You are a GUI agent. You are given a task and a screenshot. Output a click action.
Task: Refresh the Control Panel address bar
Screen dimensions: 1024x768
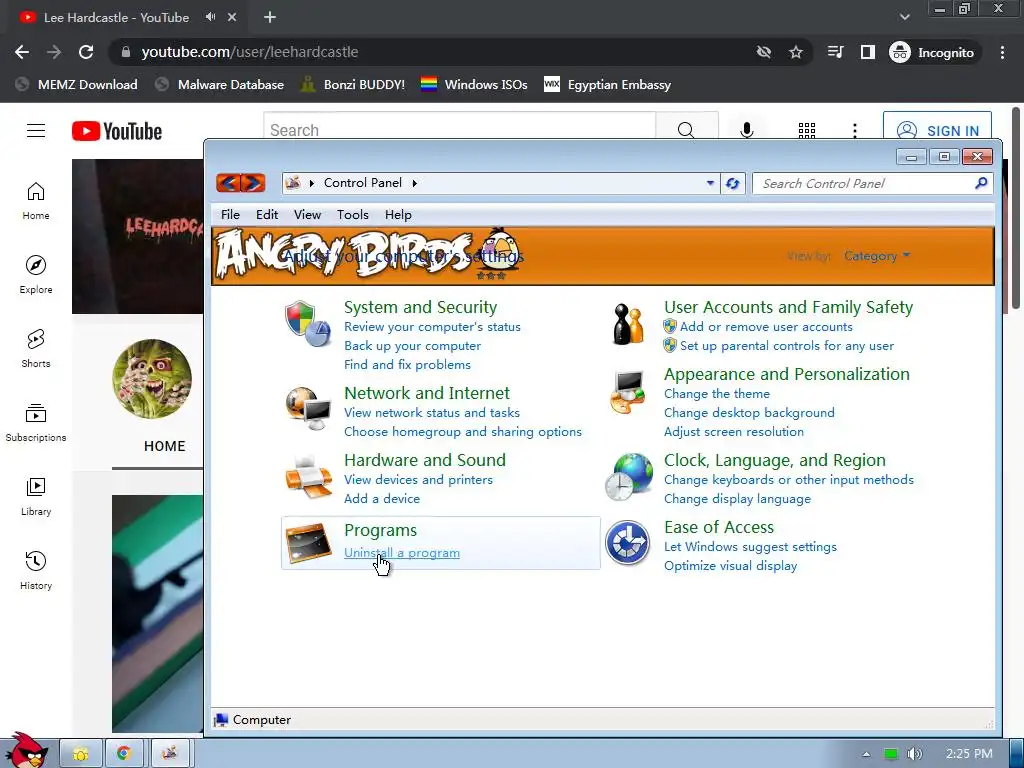coord(733,184)
